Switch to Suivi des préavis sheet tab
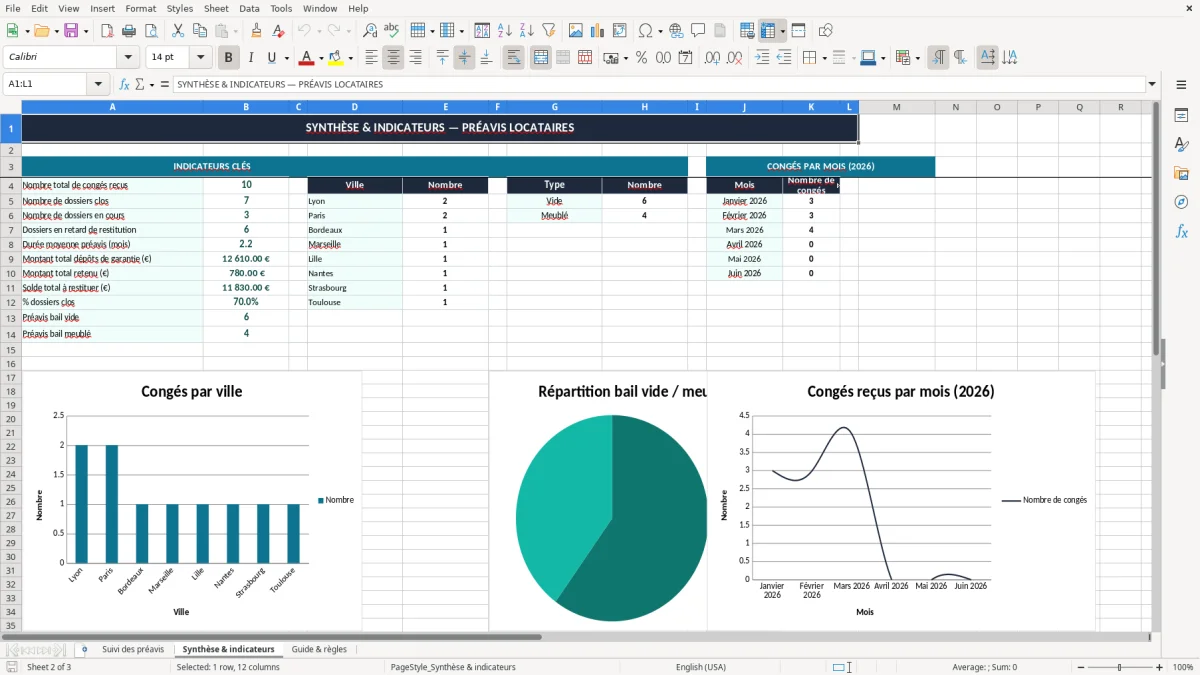Image resolution: width=1200 pixels, height=675 pixels. pos(133,649)
